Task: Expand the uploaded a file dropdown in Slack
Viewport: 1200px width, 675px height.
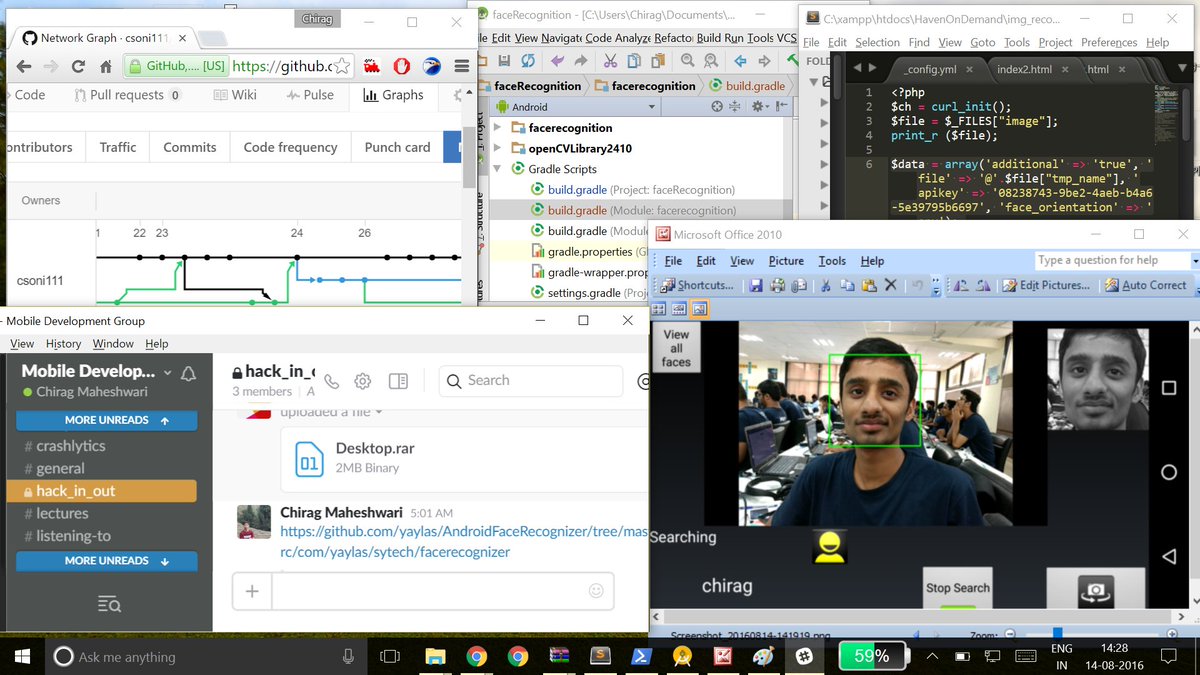Action: click(379, 412)
